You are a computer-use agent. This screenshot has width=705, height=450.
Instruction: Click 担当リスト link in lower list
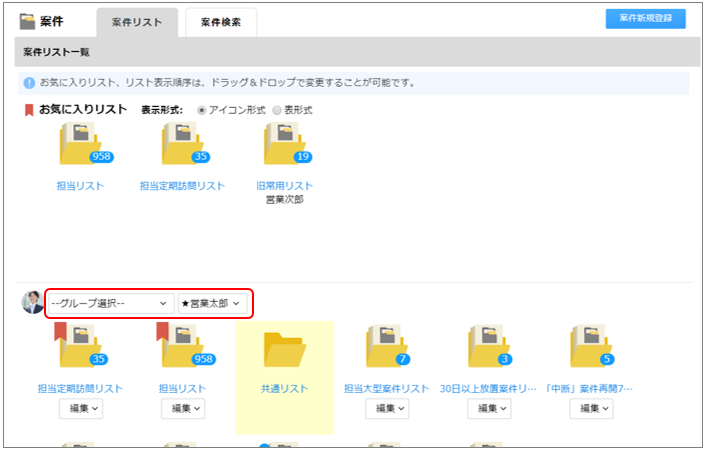point(183,388)
